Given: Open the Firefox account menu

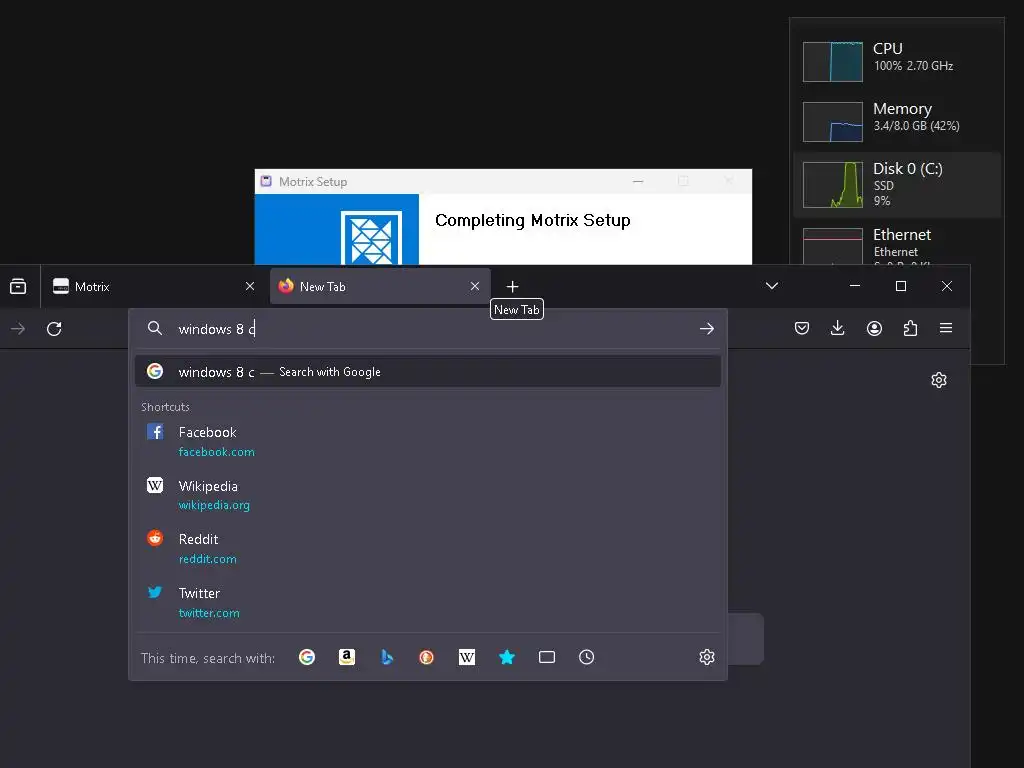Looking at the screenshot, I should pos(874,328).
